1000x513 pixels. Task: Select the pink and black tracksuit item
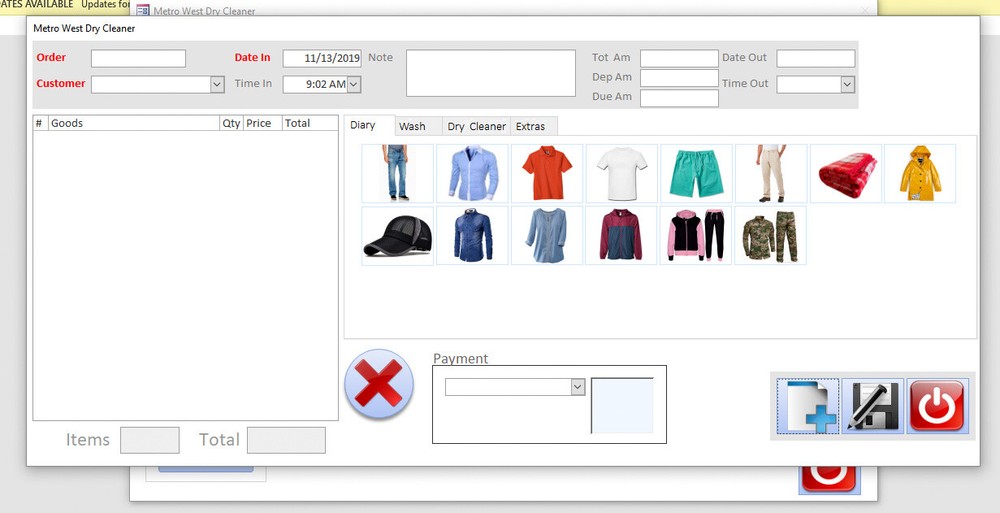click(696, 235)
